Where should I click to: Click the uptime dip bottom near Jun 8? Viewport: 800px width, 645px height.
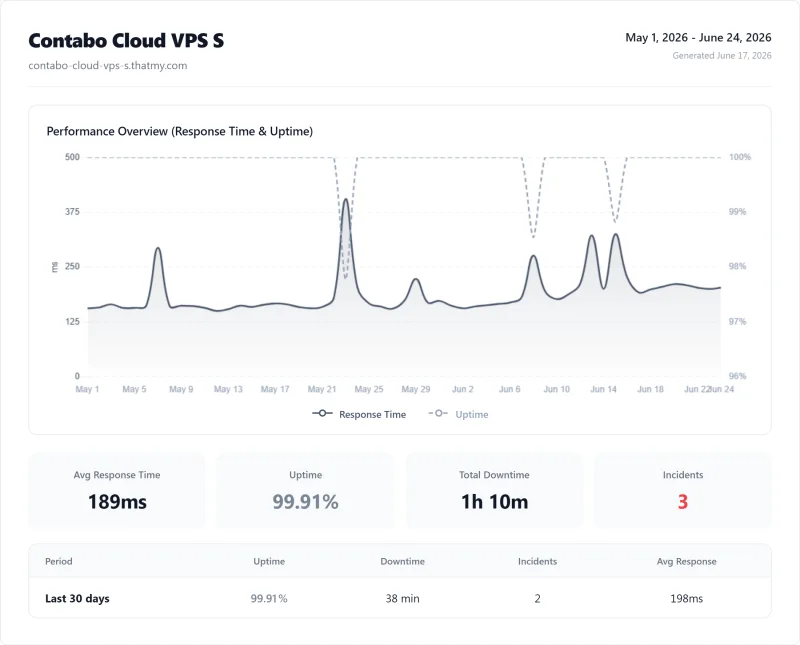533,237
